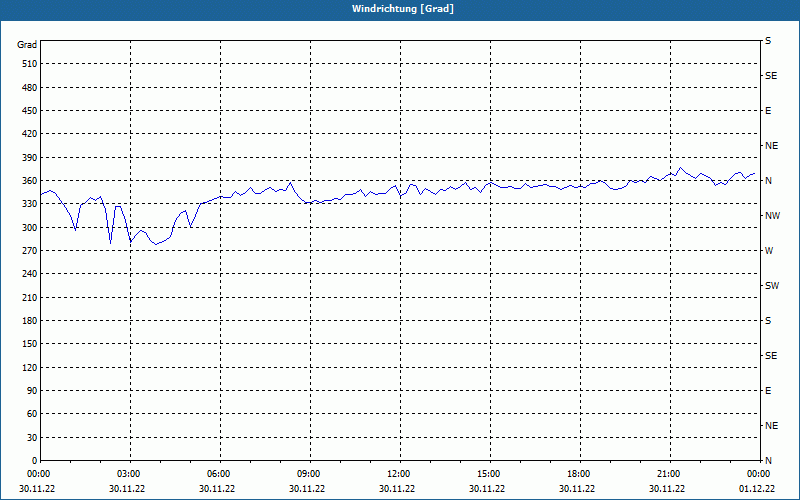Pick the 390 degree axis label
The height and width of the screenshot is (500, 800).
(x=30, y=157)
